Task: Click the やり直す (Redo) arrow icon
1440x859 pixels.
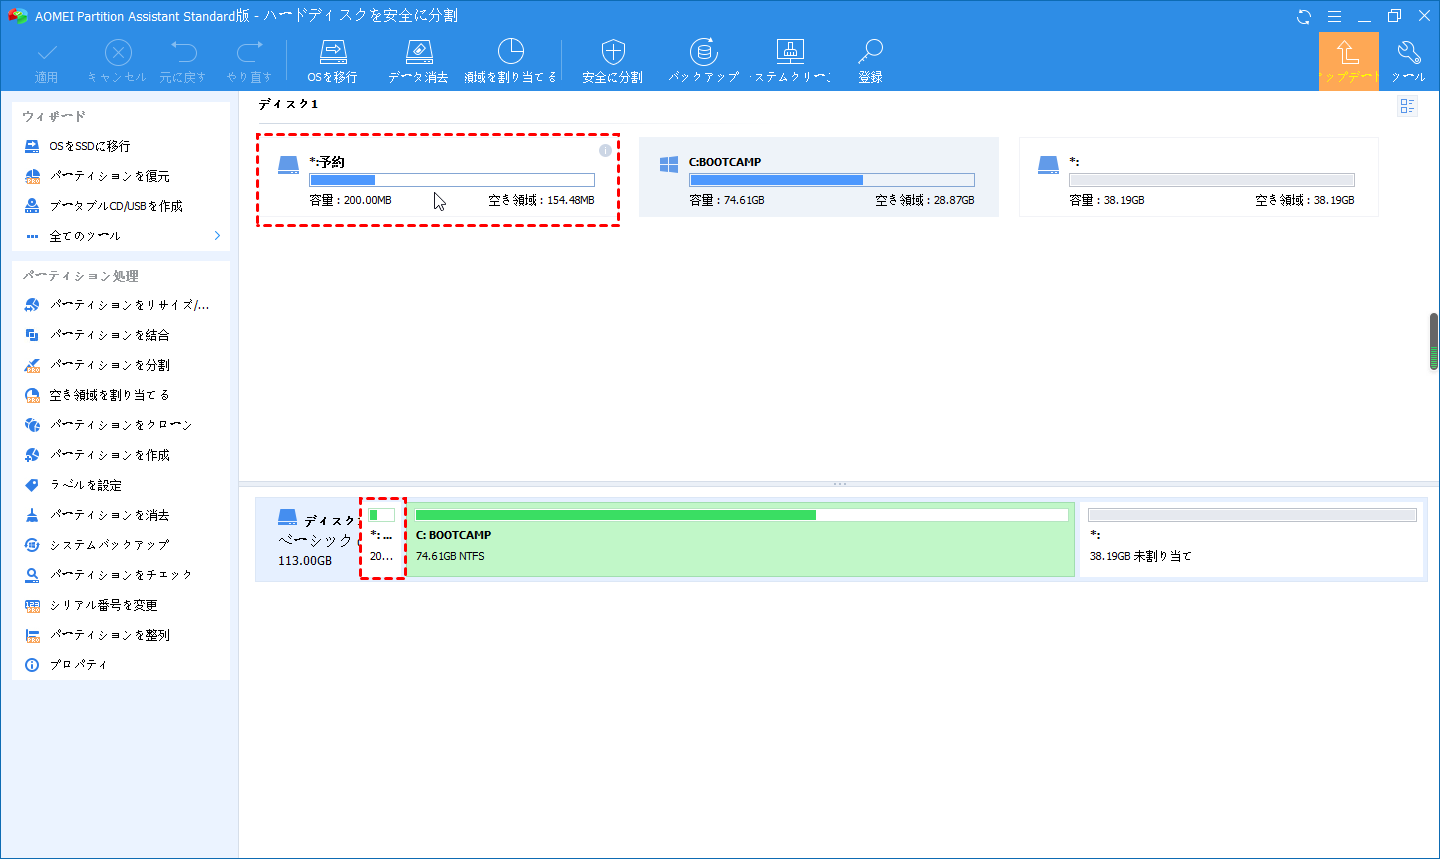Action: (249, 53)
